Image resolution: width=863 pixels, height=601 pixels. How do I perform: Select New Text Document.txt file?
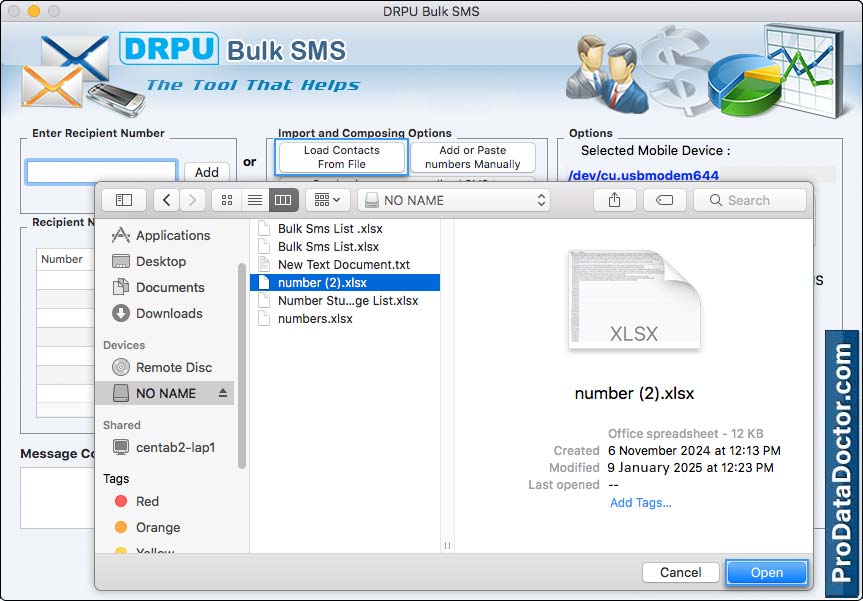tap(343, 265)
